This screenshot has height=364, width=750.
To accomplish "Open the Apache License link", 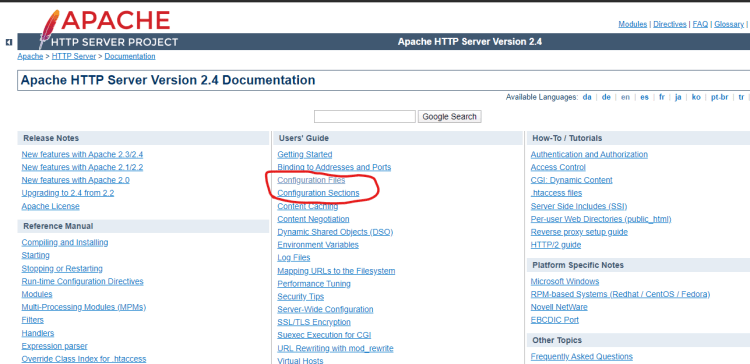I will coord(50,206).
